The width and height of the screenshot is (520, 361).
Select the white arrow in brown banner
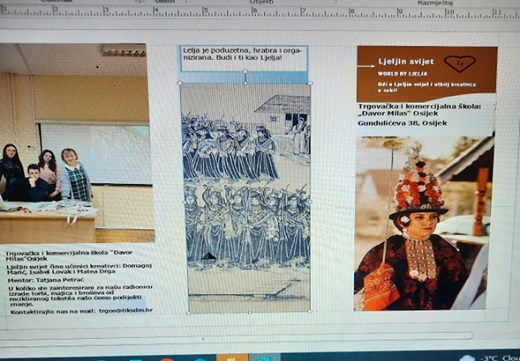[366, 66]
